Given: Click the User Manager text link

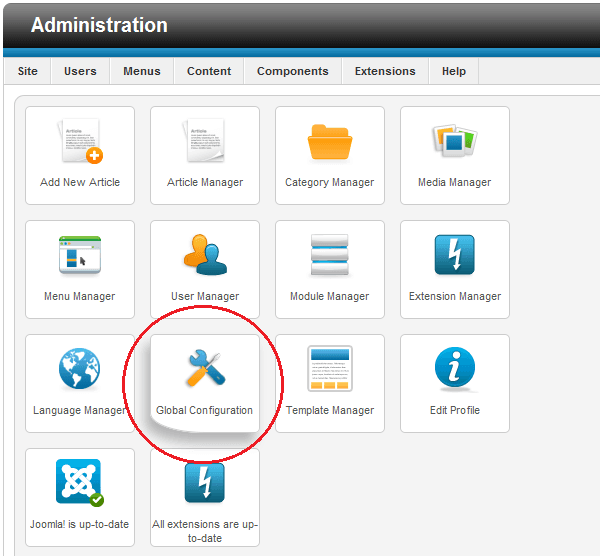Looking at the screenshot, I should (x=205, y=296).
